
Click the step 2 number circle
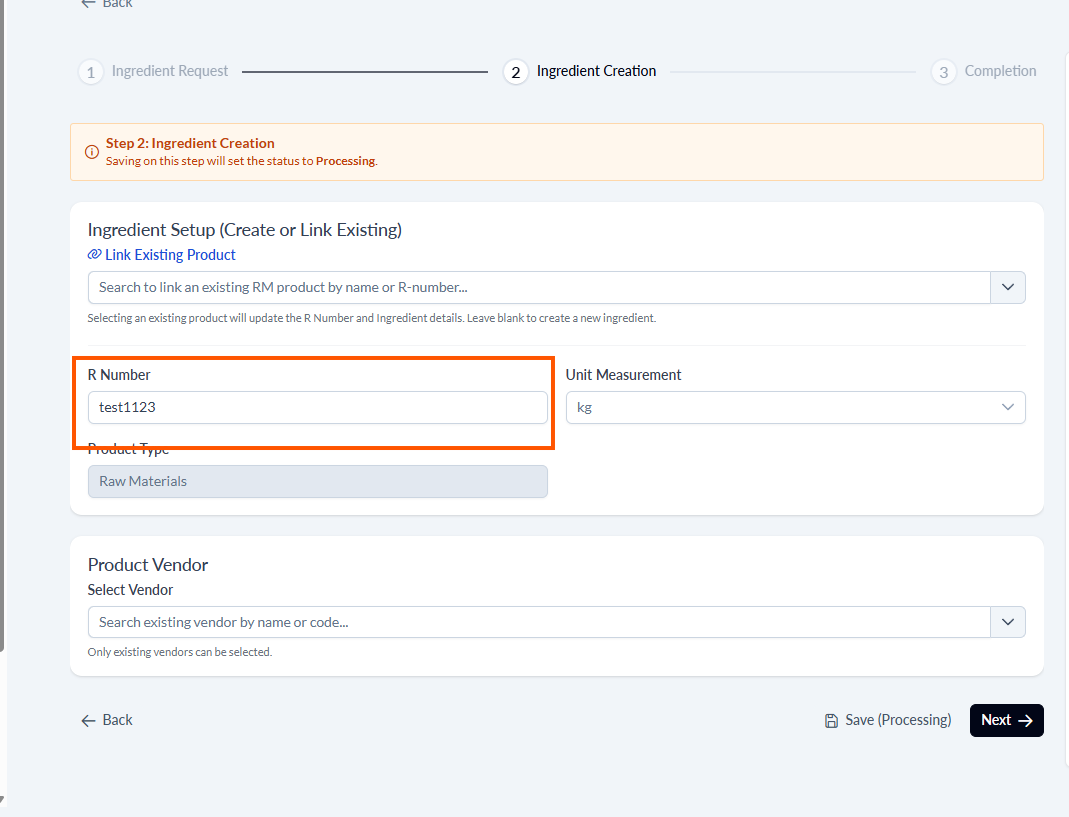(515, 72)
